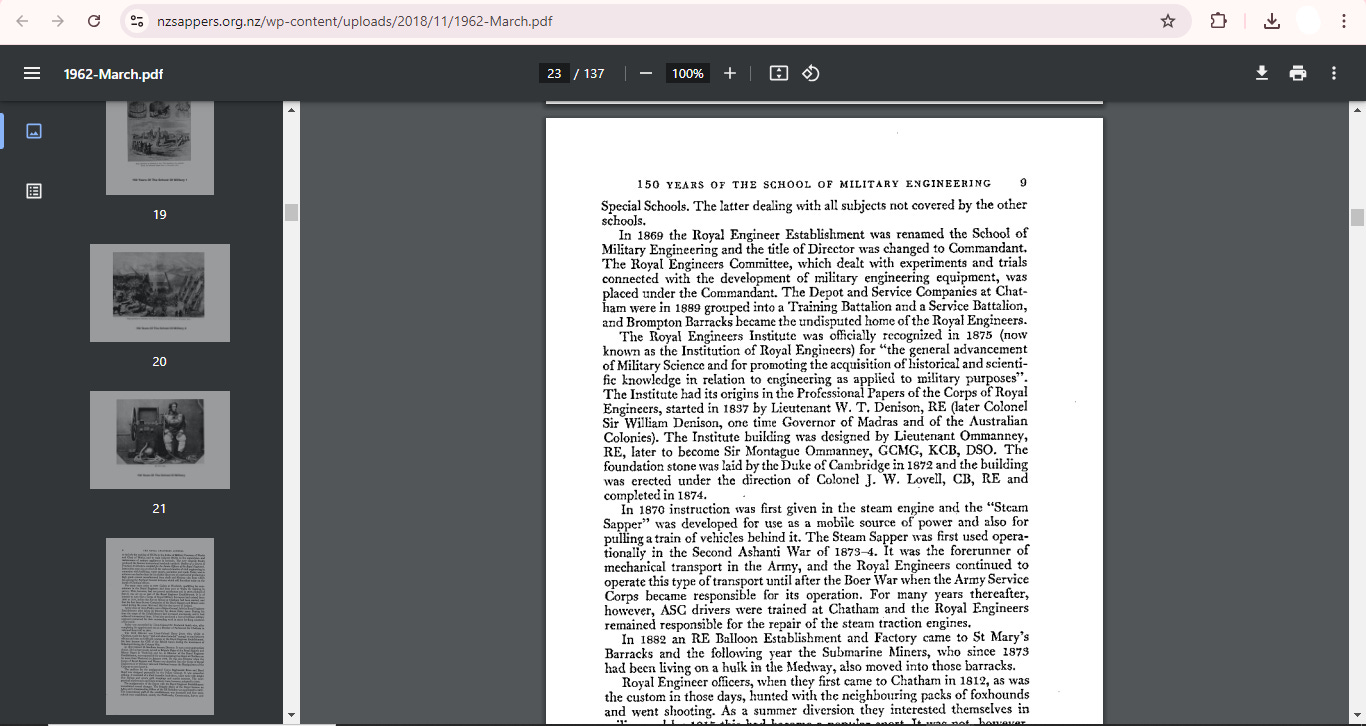The image size is (1366, 726).
Task: Click the address bar URL nzsappers.org.nz
Action: click(354, 21)
